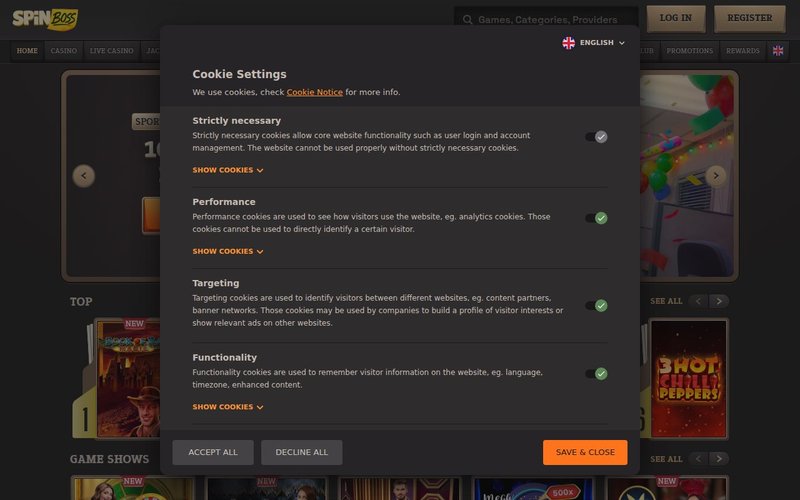
Task: Click the TOP row next arrow
Action: [719, 301]
